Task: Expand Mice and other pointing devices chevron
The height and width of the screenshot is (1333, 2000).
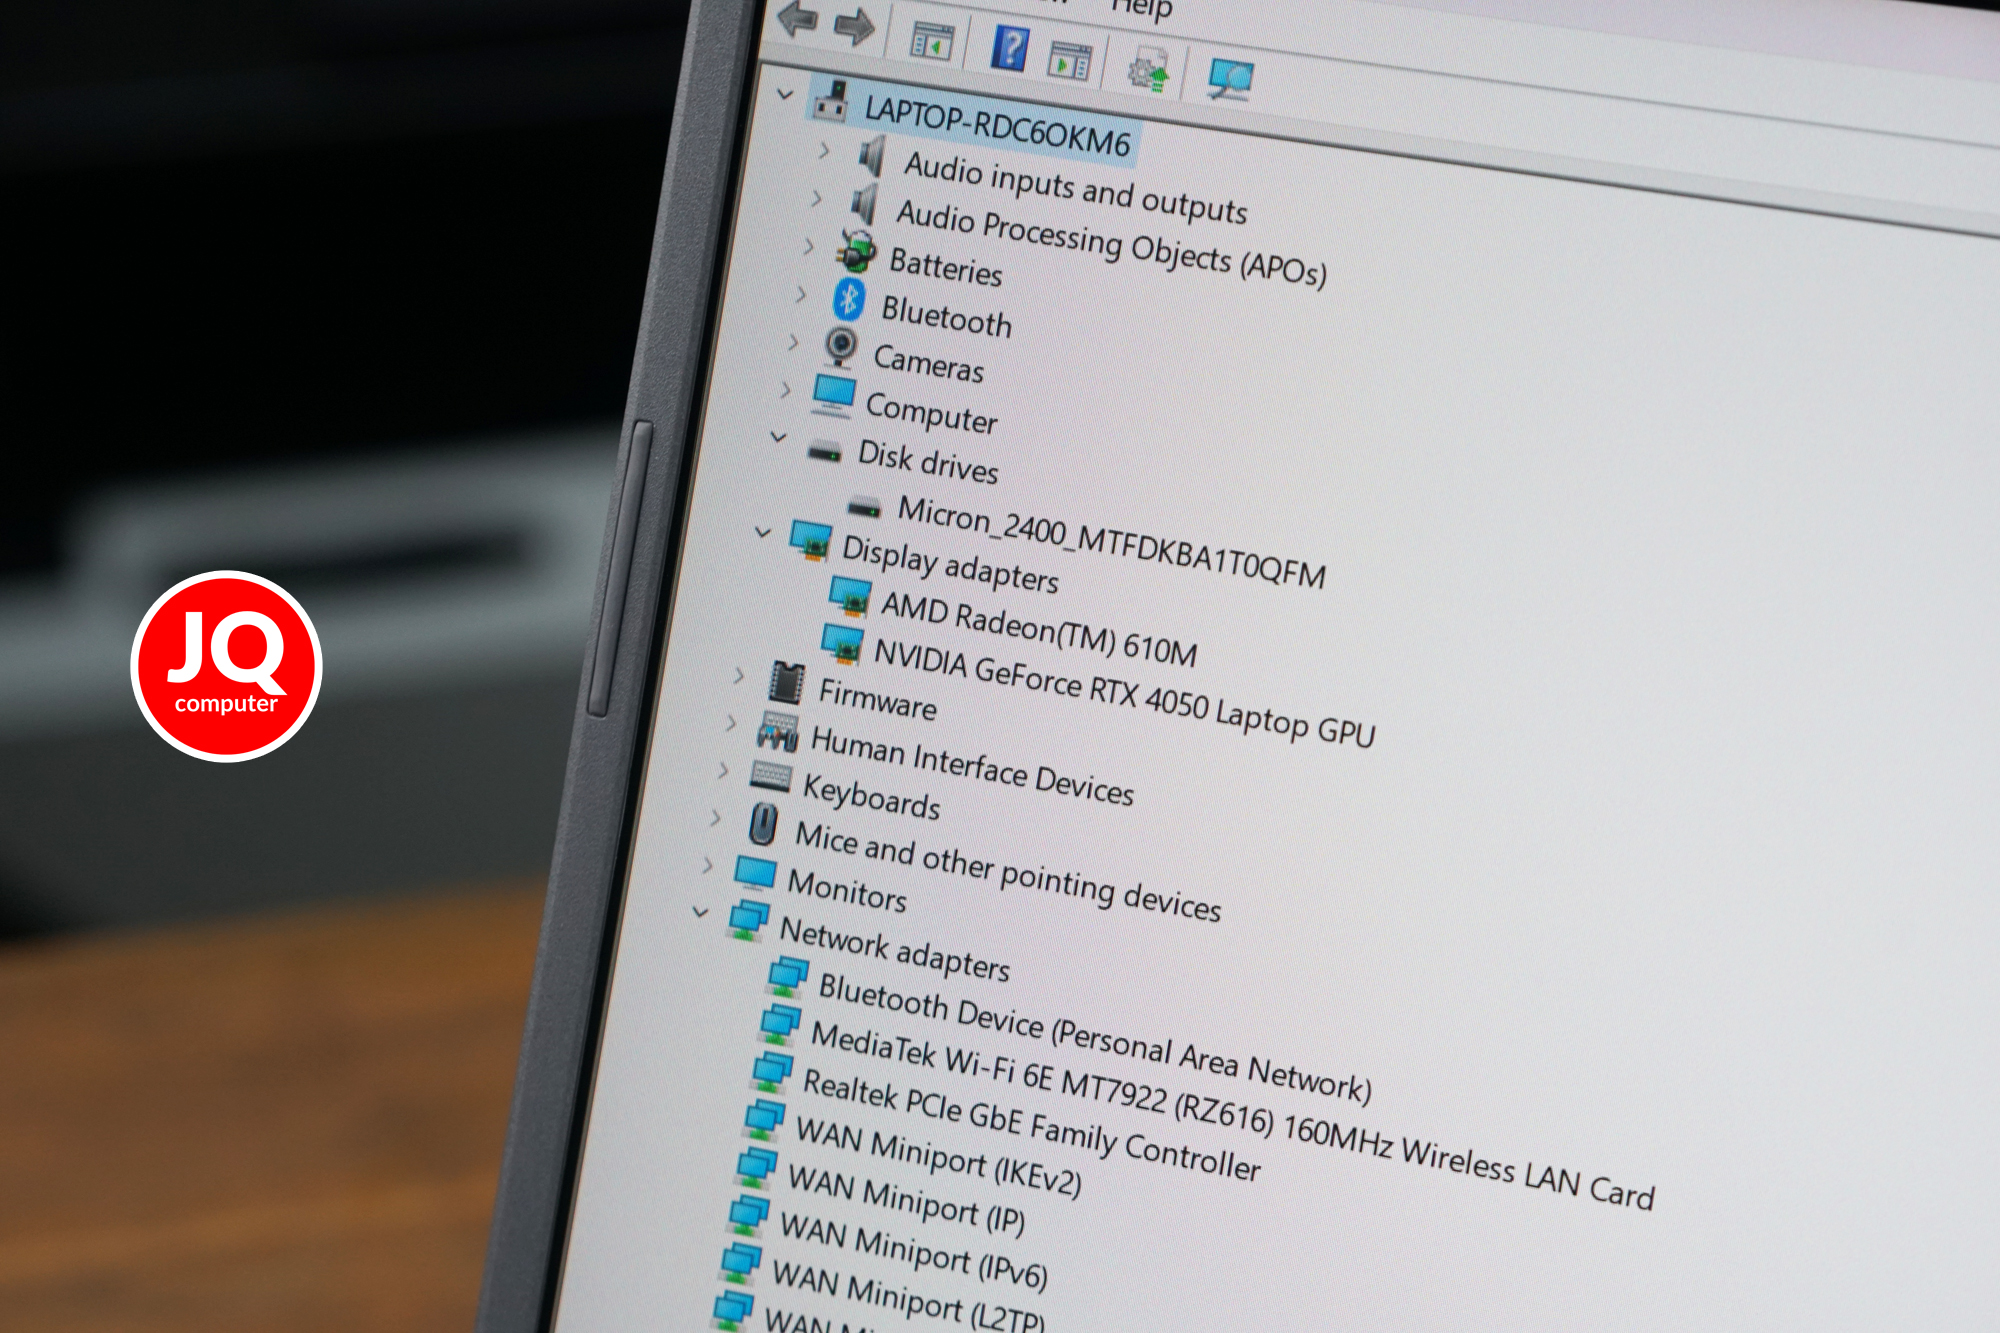Action: pyautogui.click(x=715, y=817)
